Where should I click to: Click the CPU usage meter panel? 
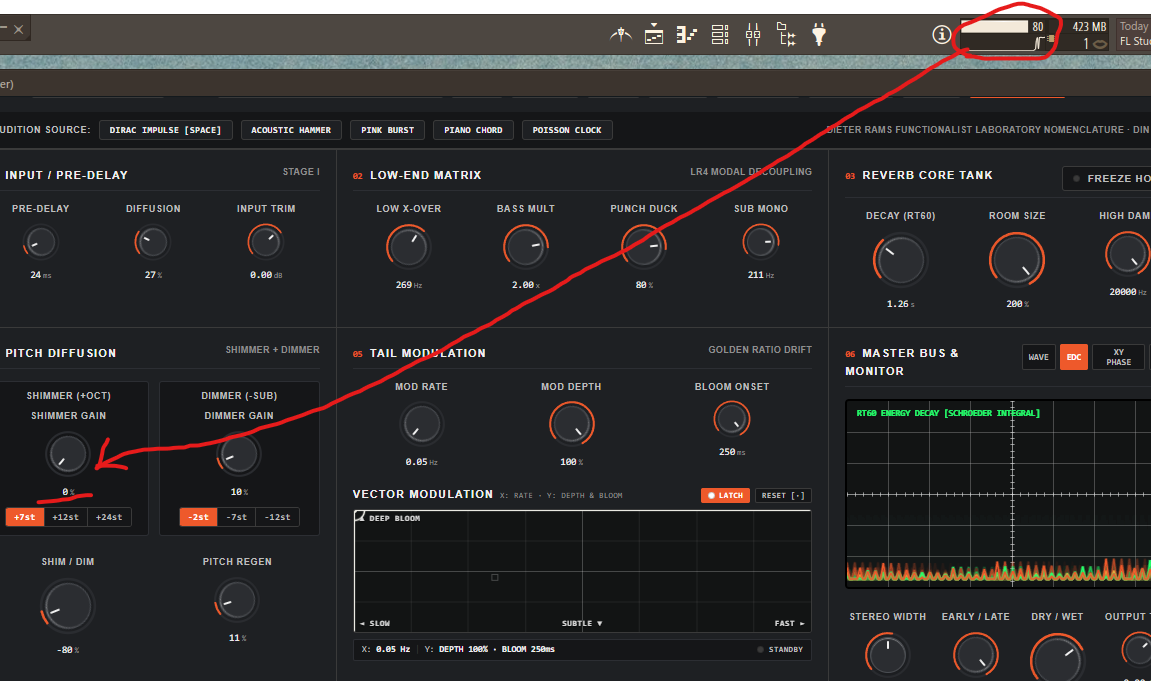click(x=1009, y=35)
